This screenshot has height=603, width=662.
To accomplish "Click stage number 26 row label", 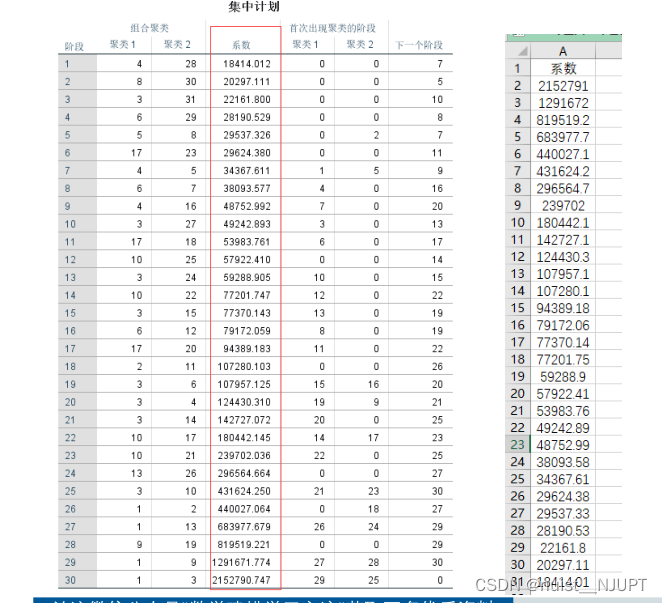I will coord(70,509).
